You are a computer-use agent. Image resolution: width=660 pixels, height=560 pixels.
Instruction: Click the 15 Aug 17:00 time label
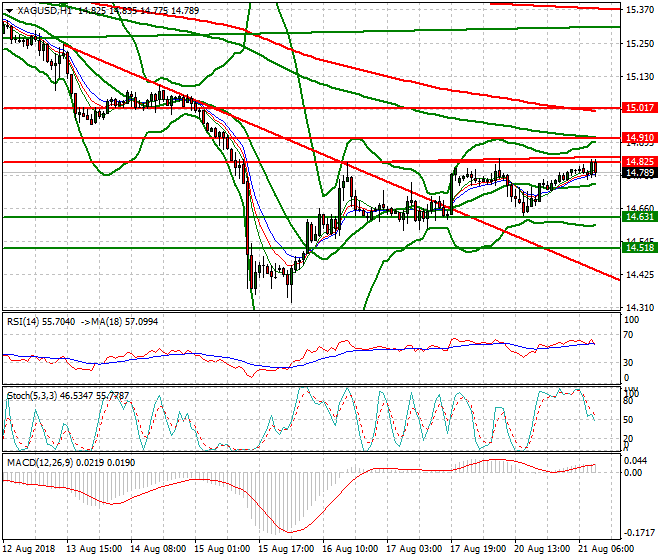286,549
